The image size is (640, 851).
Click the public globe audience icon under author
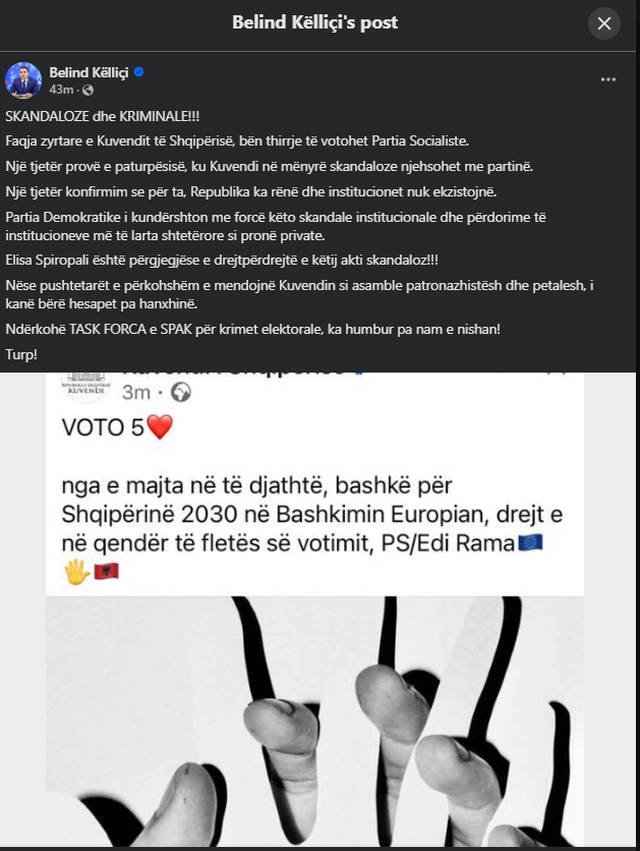click(x=87, y=90)
